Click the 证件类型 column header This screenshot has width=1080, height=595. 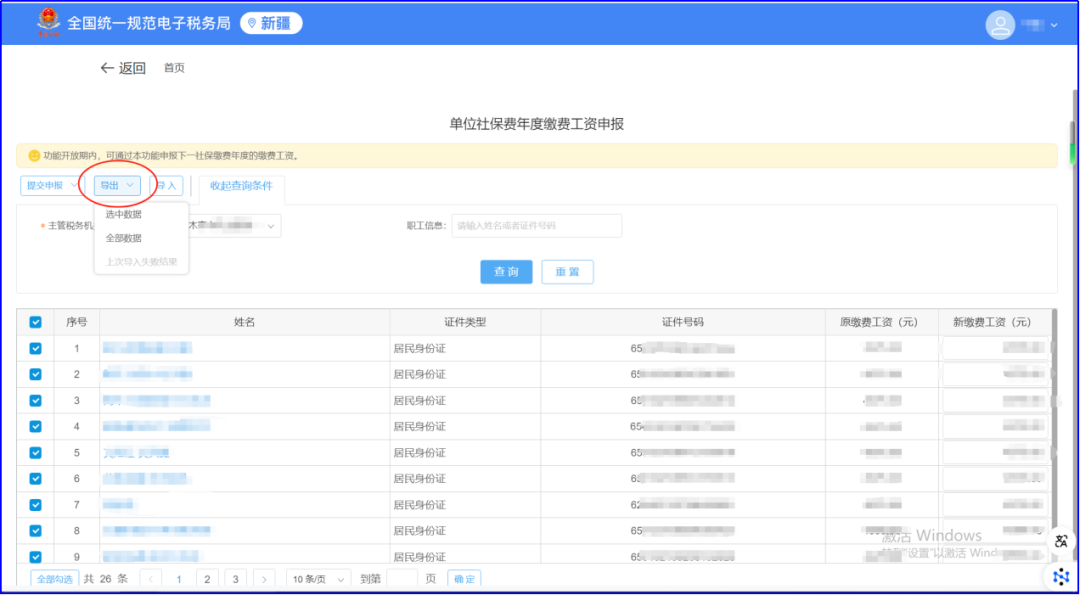coord(465,322)
